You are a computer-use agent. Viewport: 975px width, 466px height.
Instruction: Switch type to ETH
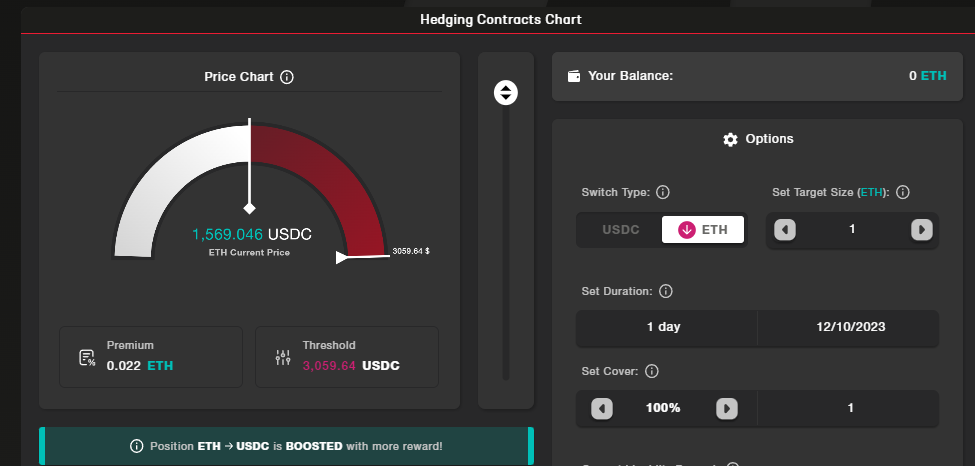tap(703, 230)
